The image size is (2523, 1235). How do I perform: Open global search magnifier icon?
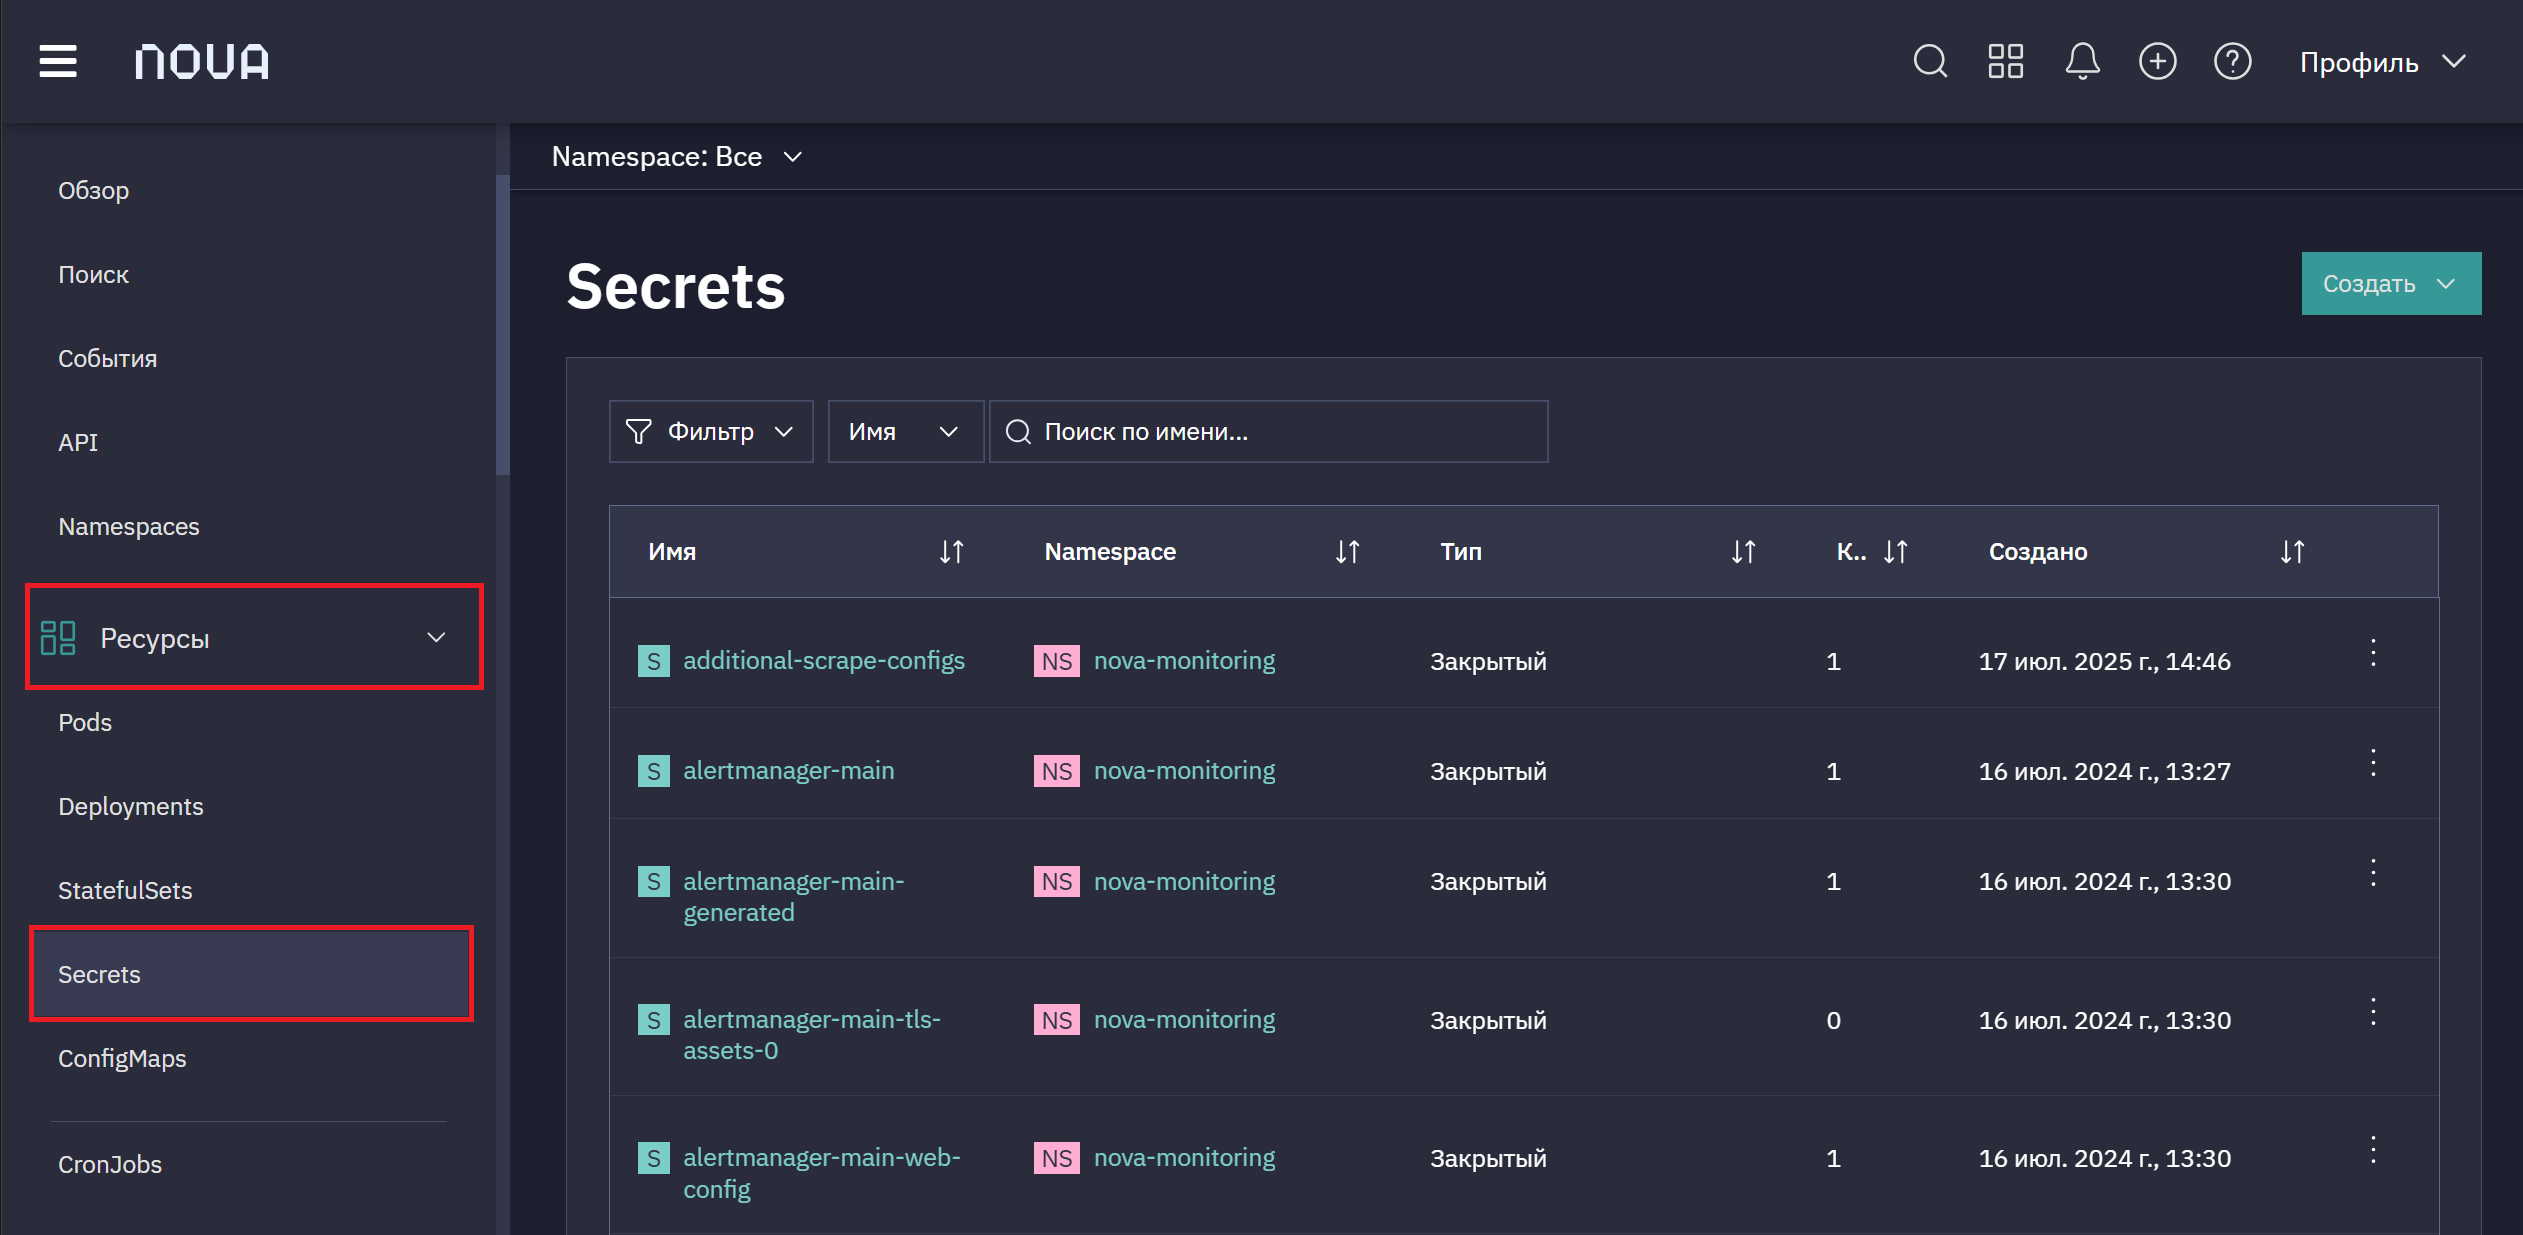[1930, 62]
